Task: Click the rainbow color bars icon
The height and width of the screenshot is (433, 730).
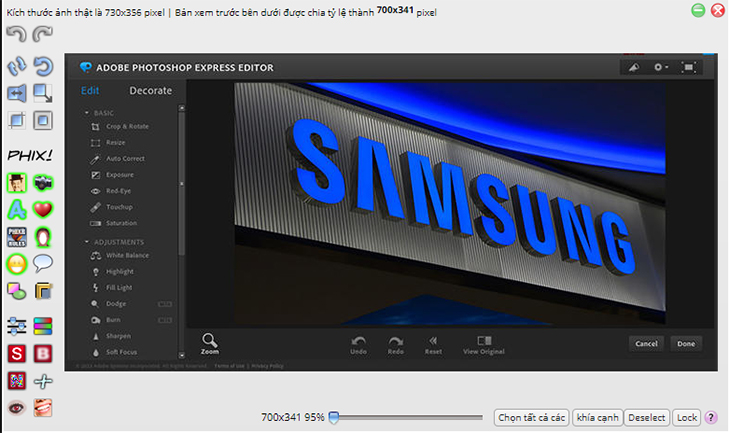Action: coord(43,326)
